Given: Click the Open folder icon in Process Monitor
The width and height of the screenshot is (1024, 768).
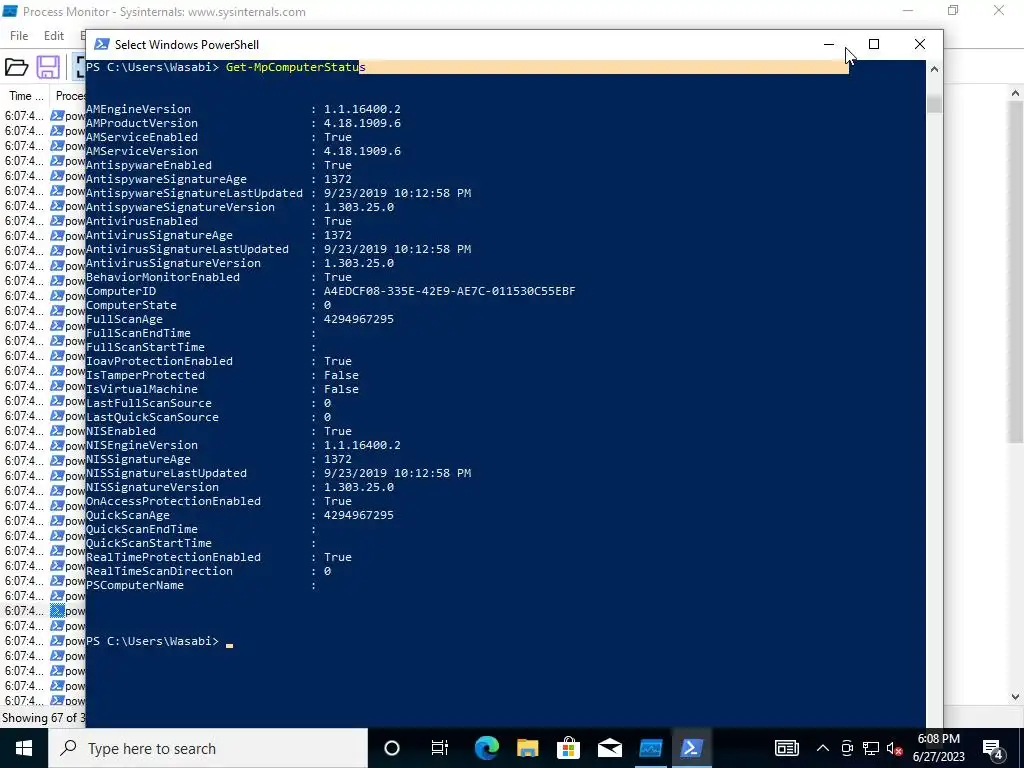Looking at the screenshot, I should [16, 67].
